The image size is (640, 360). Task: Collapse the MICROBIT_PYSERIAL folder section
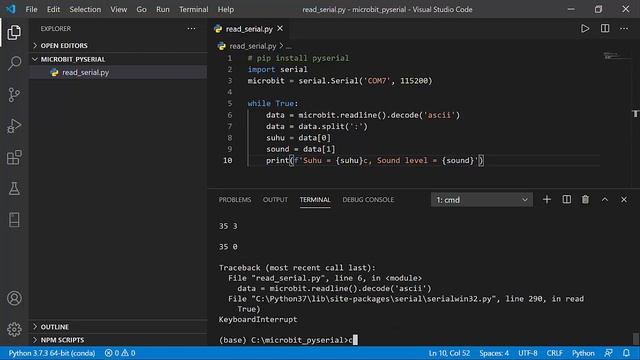(x=73, y=59)
